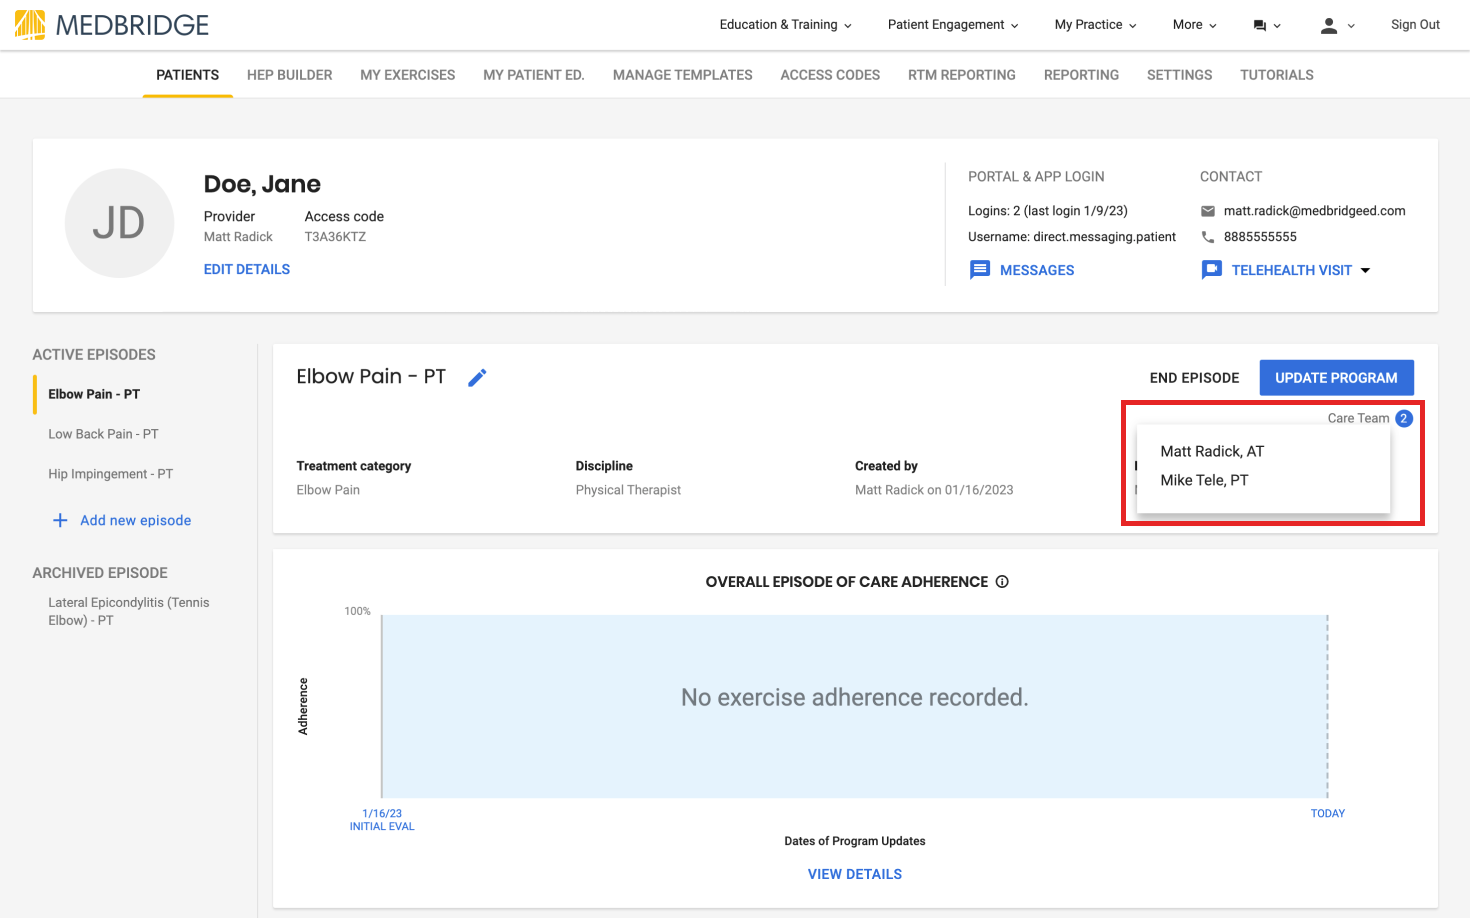
Task: Expand the Telehealth Visit dropdown arrow
Action: click(x=1365, y=270)
